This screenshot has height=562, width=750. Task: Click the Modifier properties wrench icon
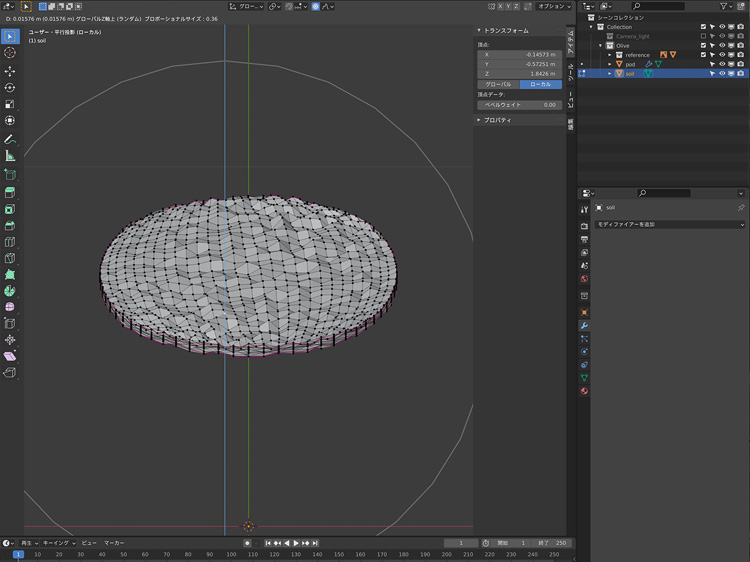pos(584,326)
